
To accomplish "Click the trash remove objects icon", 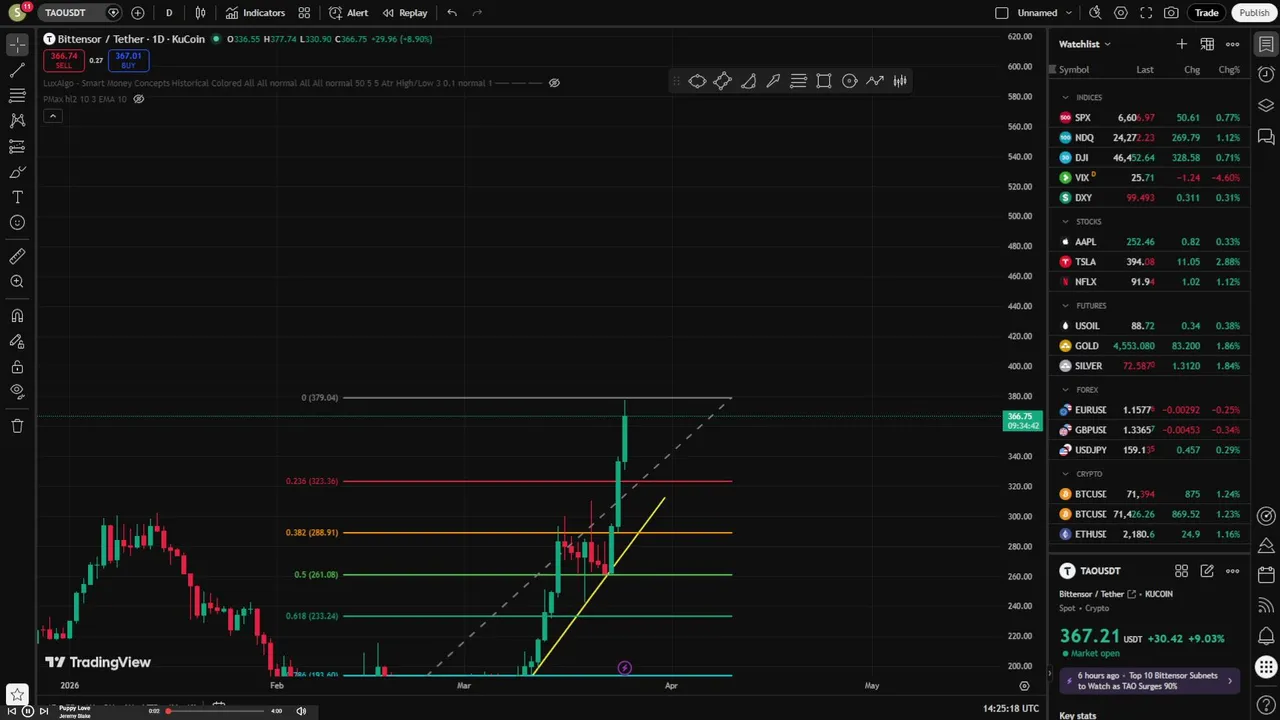I will pyautogui.click(x=17, y=426).
